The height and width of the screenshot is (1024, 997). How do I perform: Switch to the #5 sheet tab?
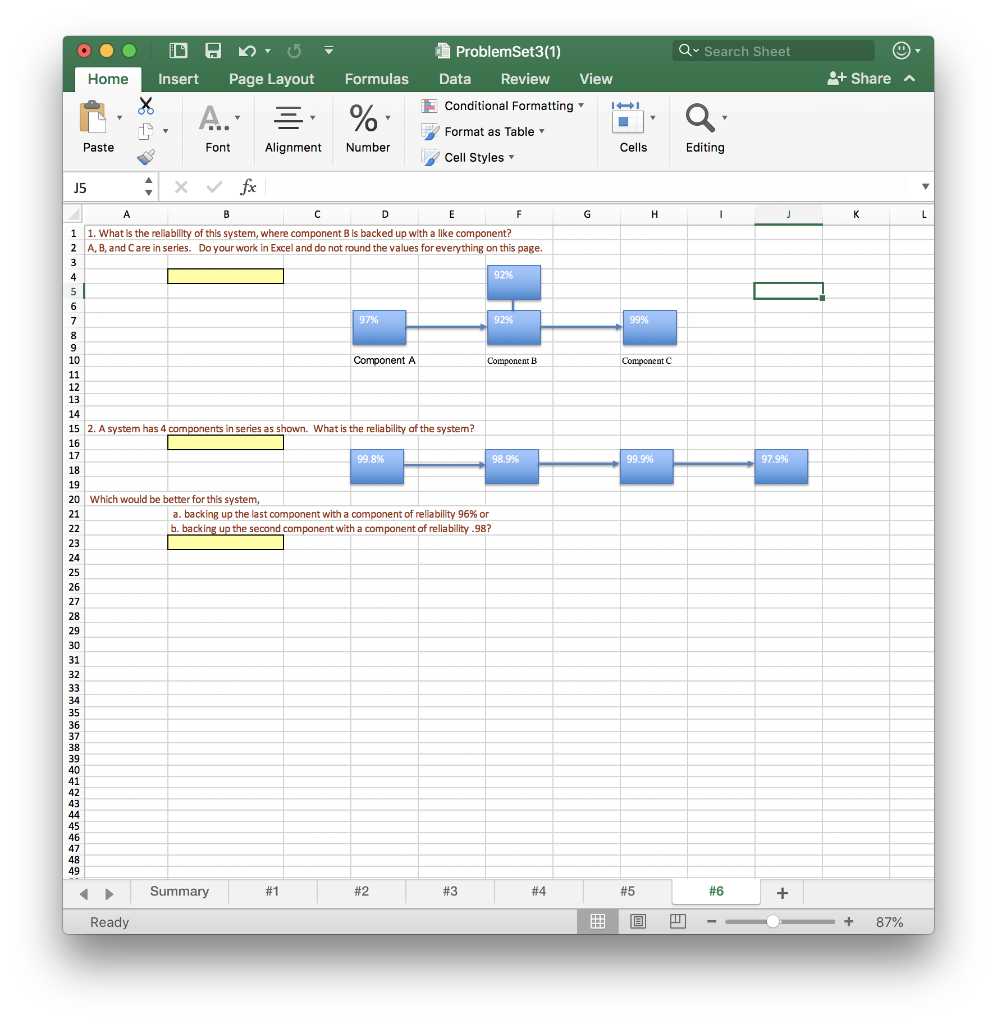click(627, 891)
